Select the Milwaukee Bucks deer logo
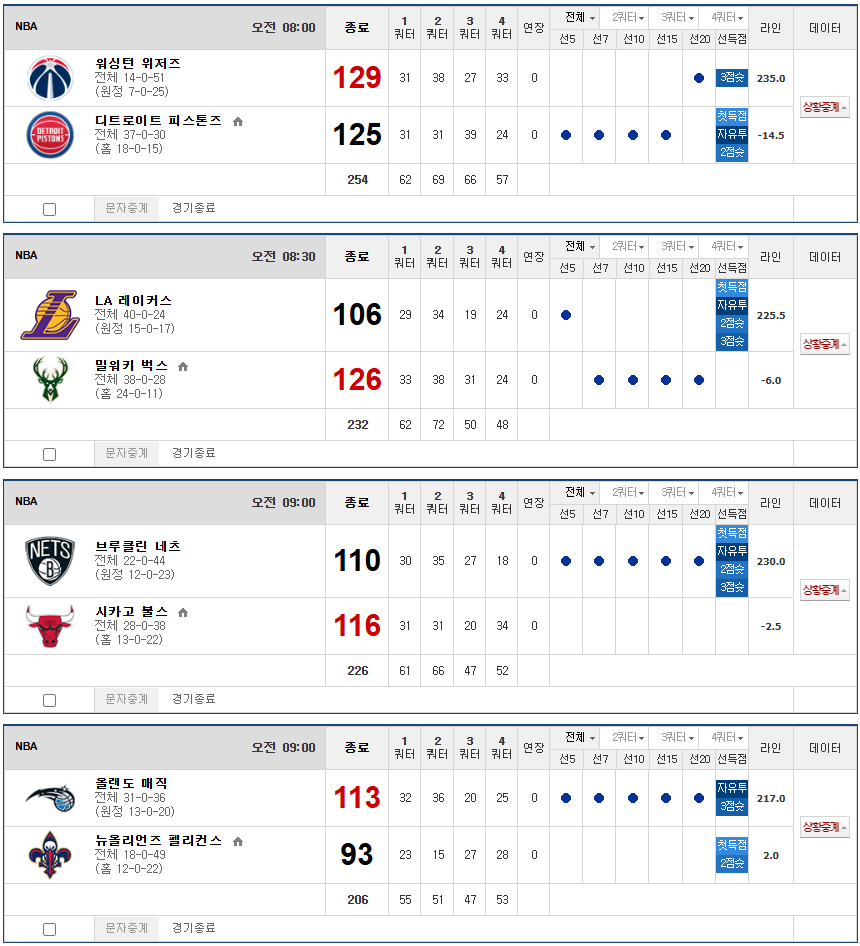The height and width of the screenshot is (946, 860). coord(51,380)
